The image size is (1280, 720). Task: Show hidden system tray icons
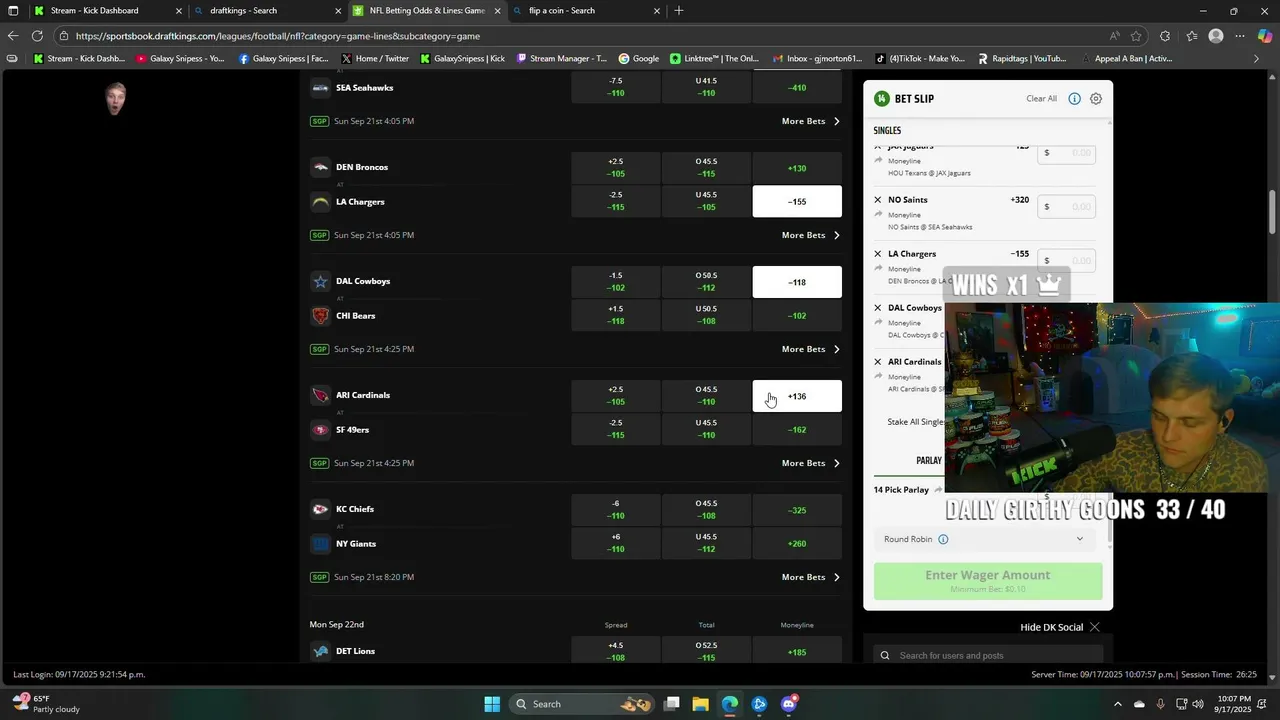tap(1118, 704)
